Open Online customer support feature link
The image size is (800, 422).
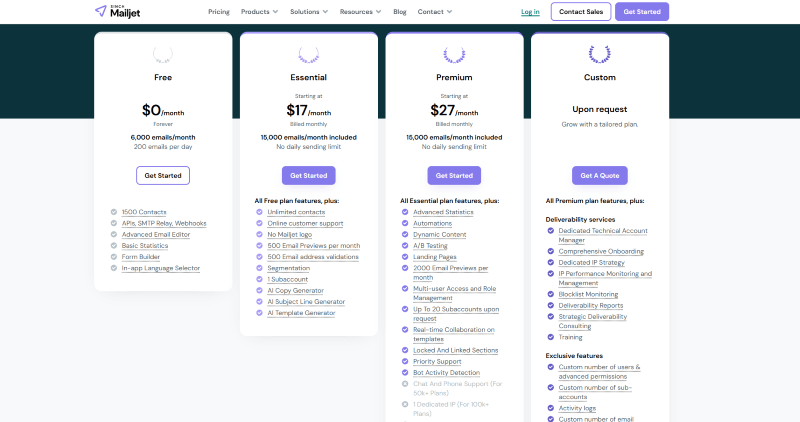[305, 224]
